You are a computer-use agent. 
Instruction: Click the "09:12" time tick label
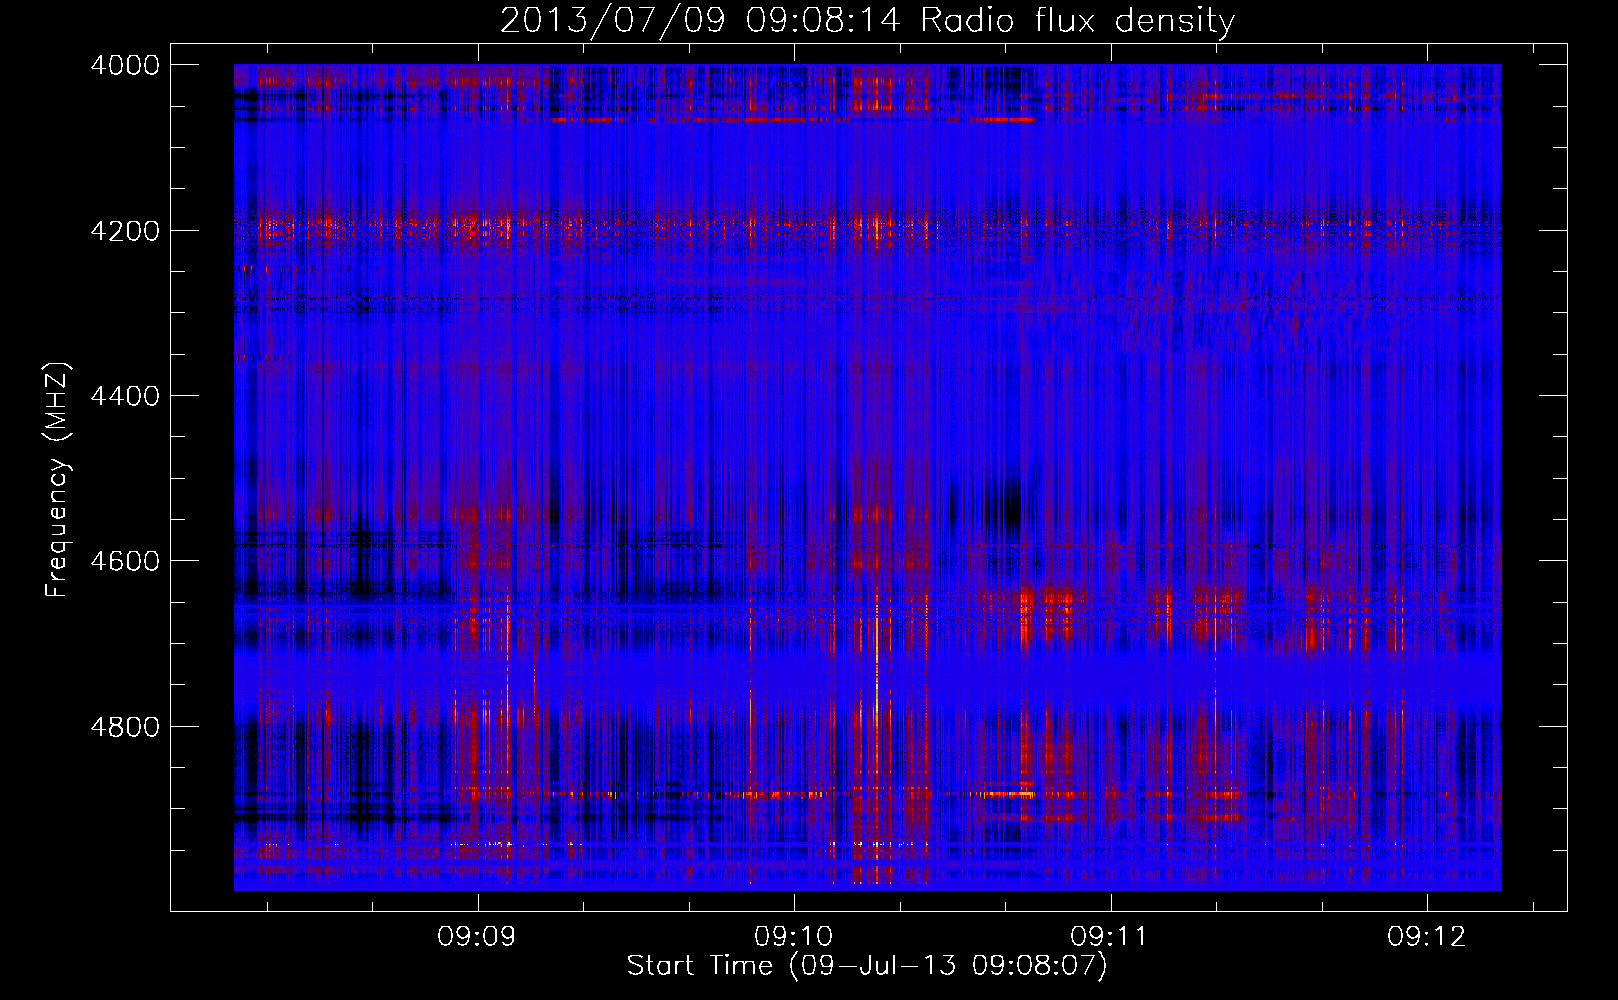coord(1427,936)
